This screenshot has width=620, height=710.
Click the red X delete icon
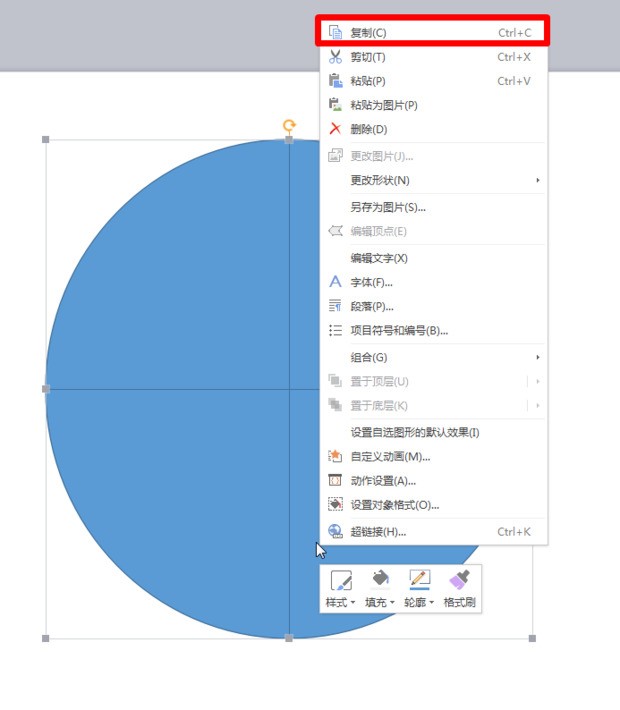[335, 129]
